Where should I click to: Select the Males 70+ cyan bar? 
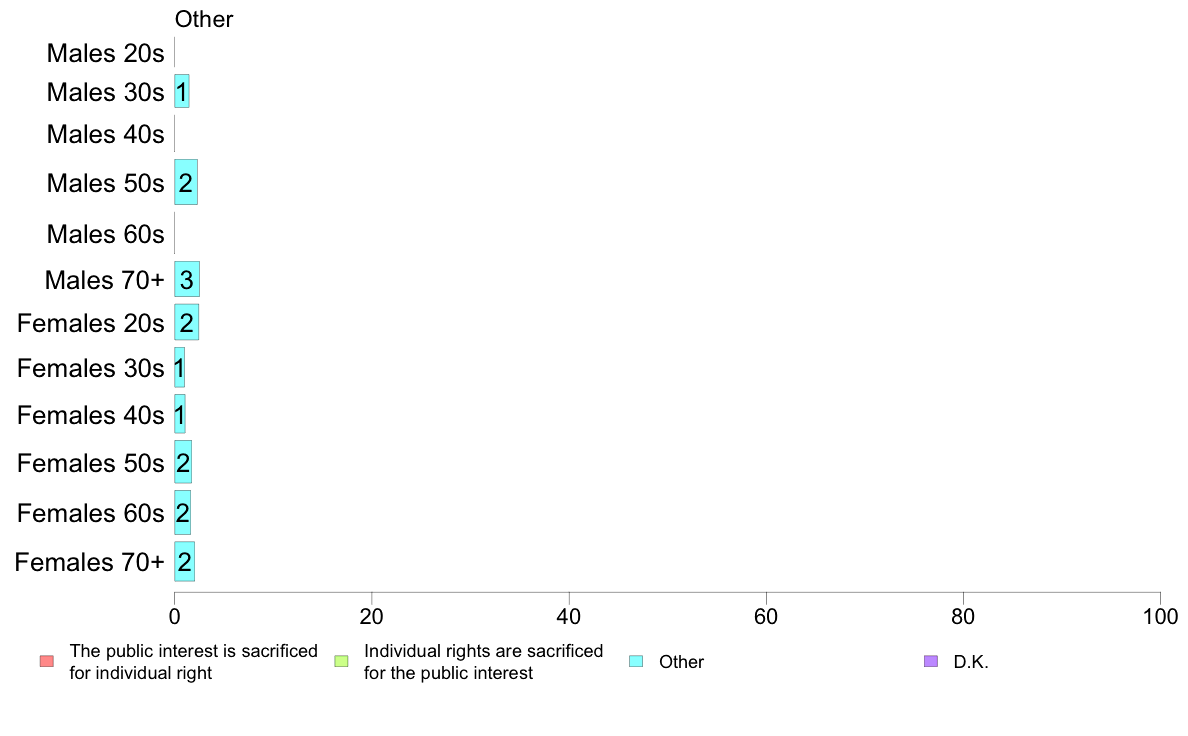(187, 279)
